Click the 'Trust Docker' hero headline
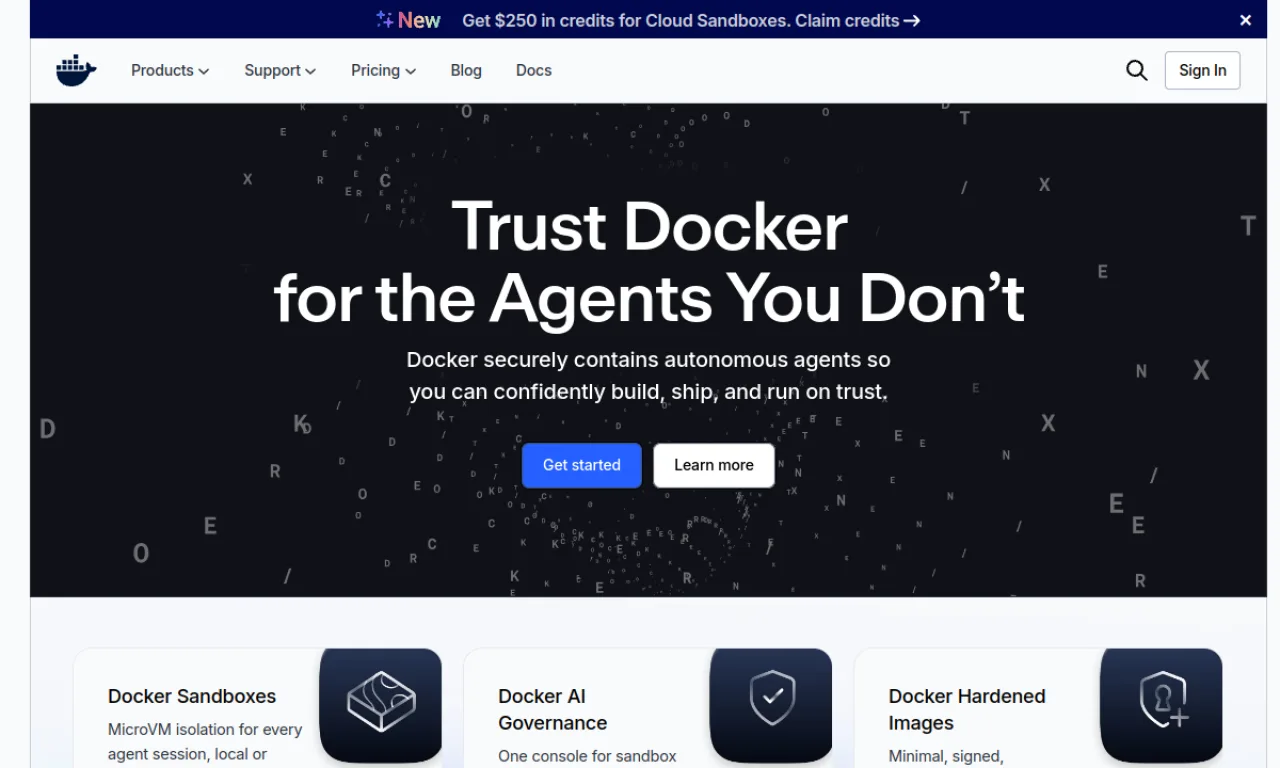 (650, 226)
